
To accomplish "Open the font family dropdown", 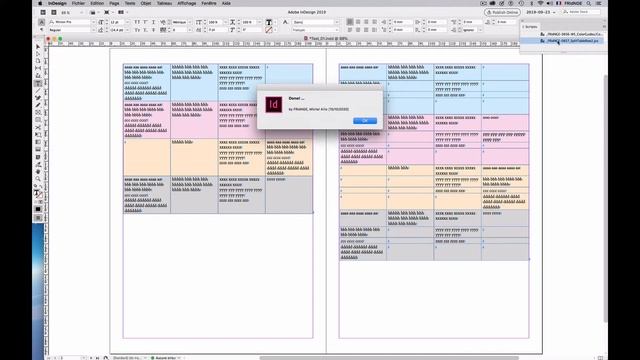I will 93,22.
